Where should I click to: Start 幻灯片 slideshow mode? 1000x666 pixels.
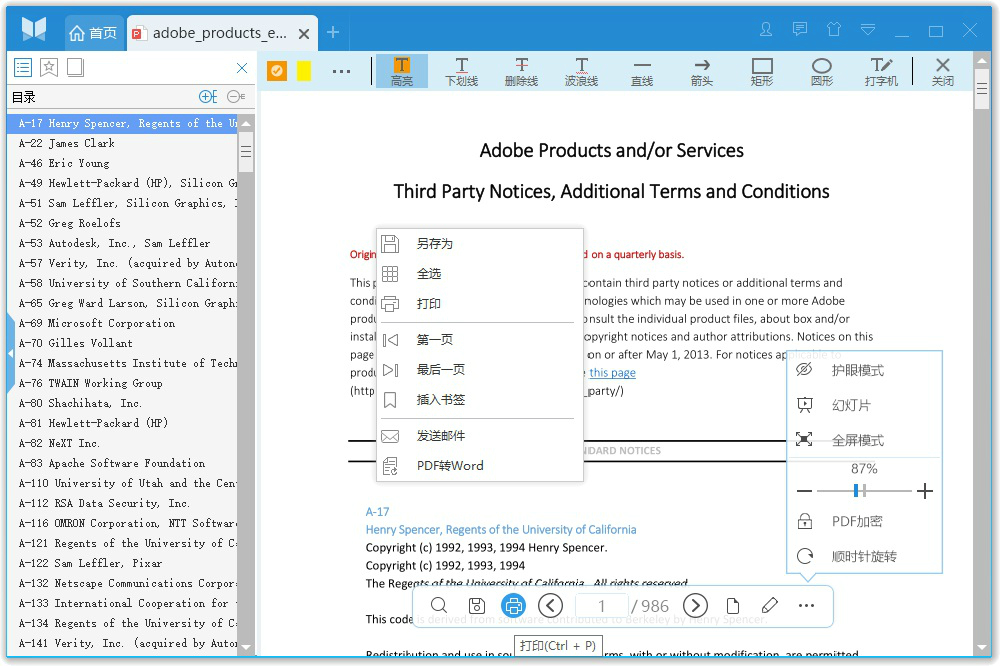coord(864,405)
